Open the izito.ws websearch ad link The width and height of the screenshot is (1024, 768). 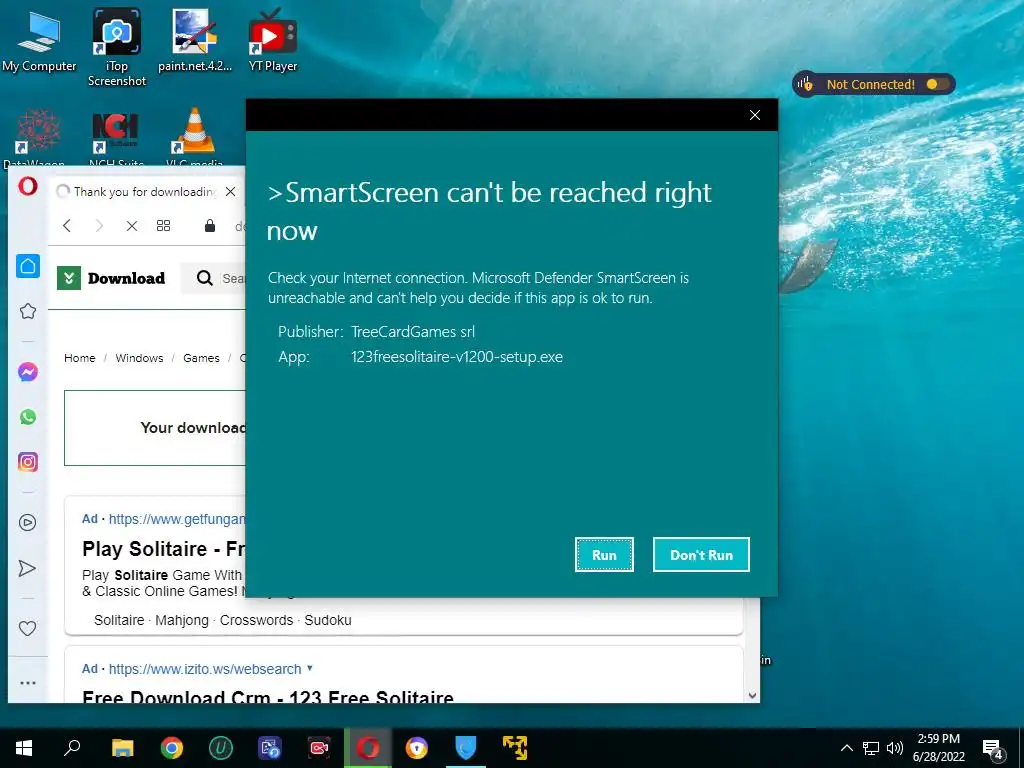click(x=205, y=669)
